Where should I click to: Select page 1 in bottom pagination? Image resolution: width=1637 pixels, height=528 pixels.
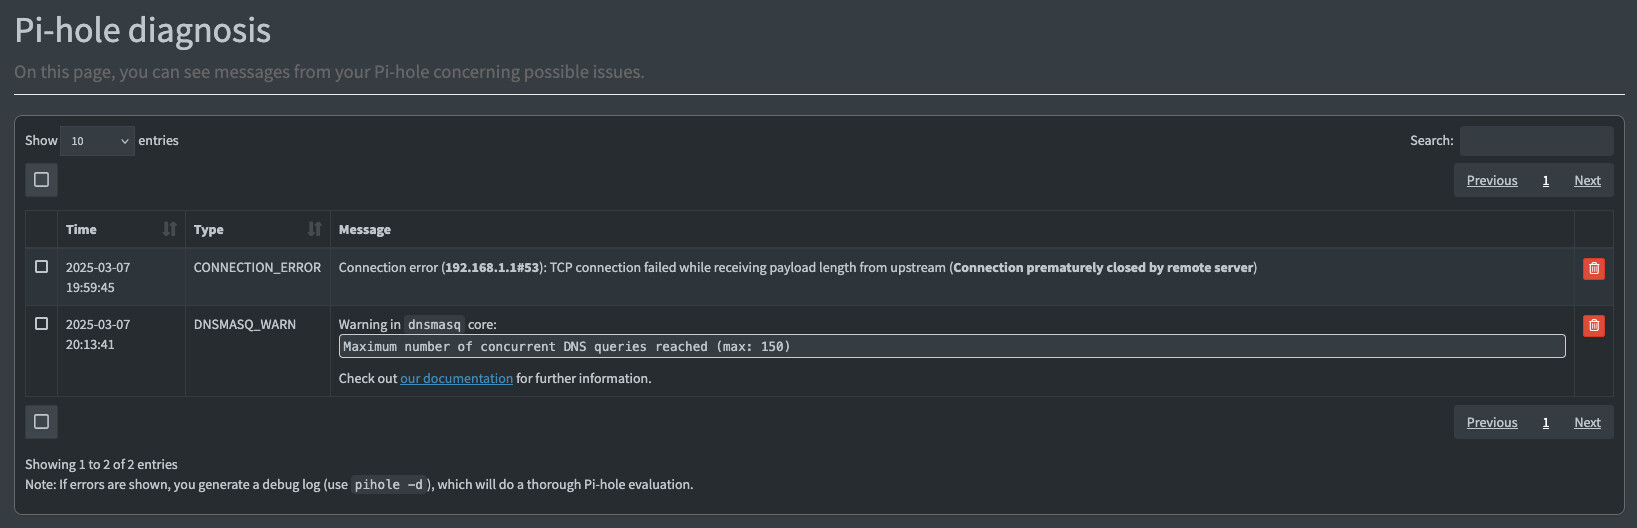pos(1546,422)
